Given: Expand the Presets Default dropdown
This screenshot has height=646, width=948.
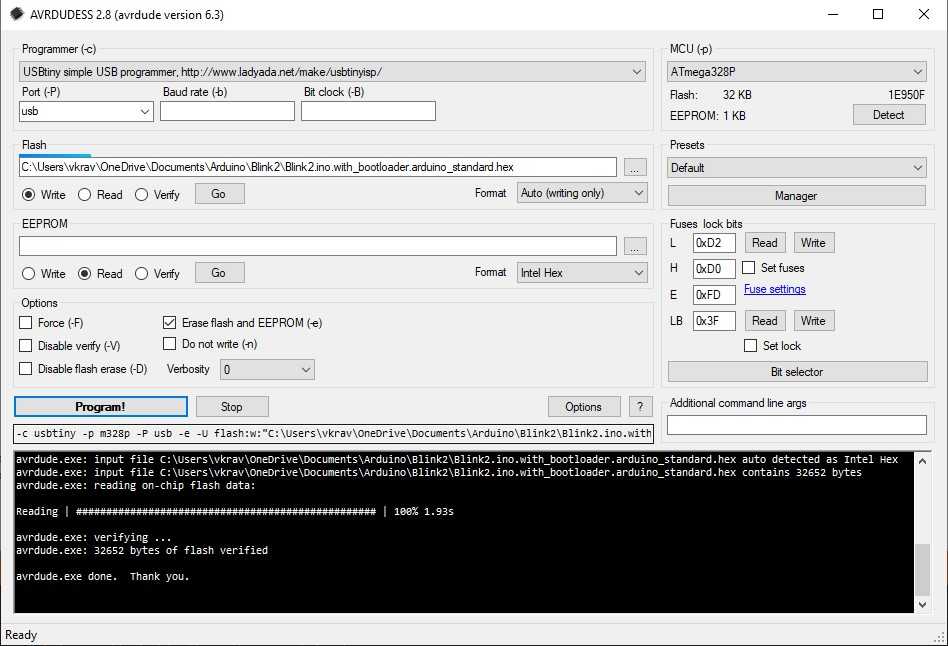Looking at the screenshot, I should [x=796, y=168].
